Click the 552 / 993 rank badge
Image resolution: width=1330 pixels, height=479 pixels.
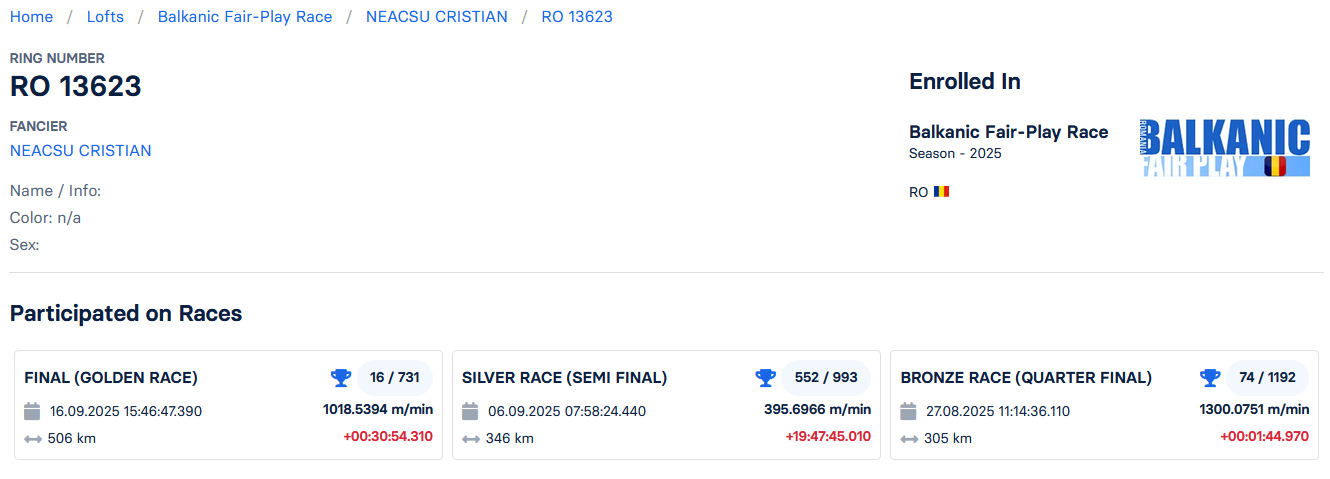tap(826, 378)
